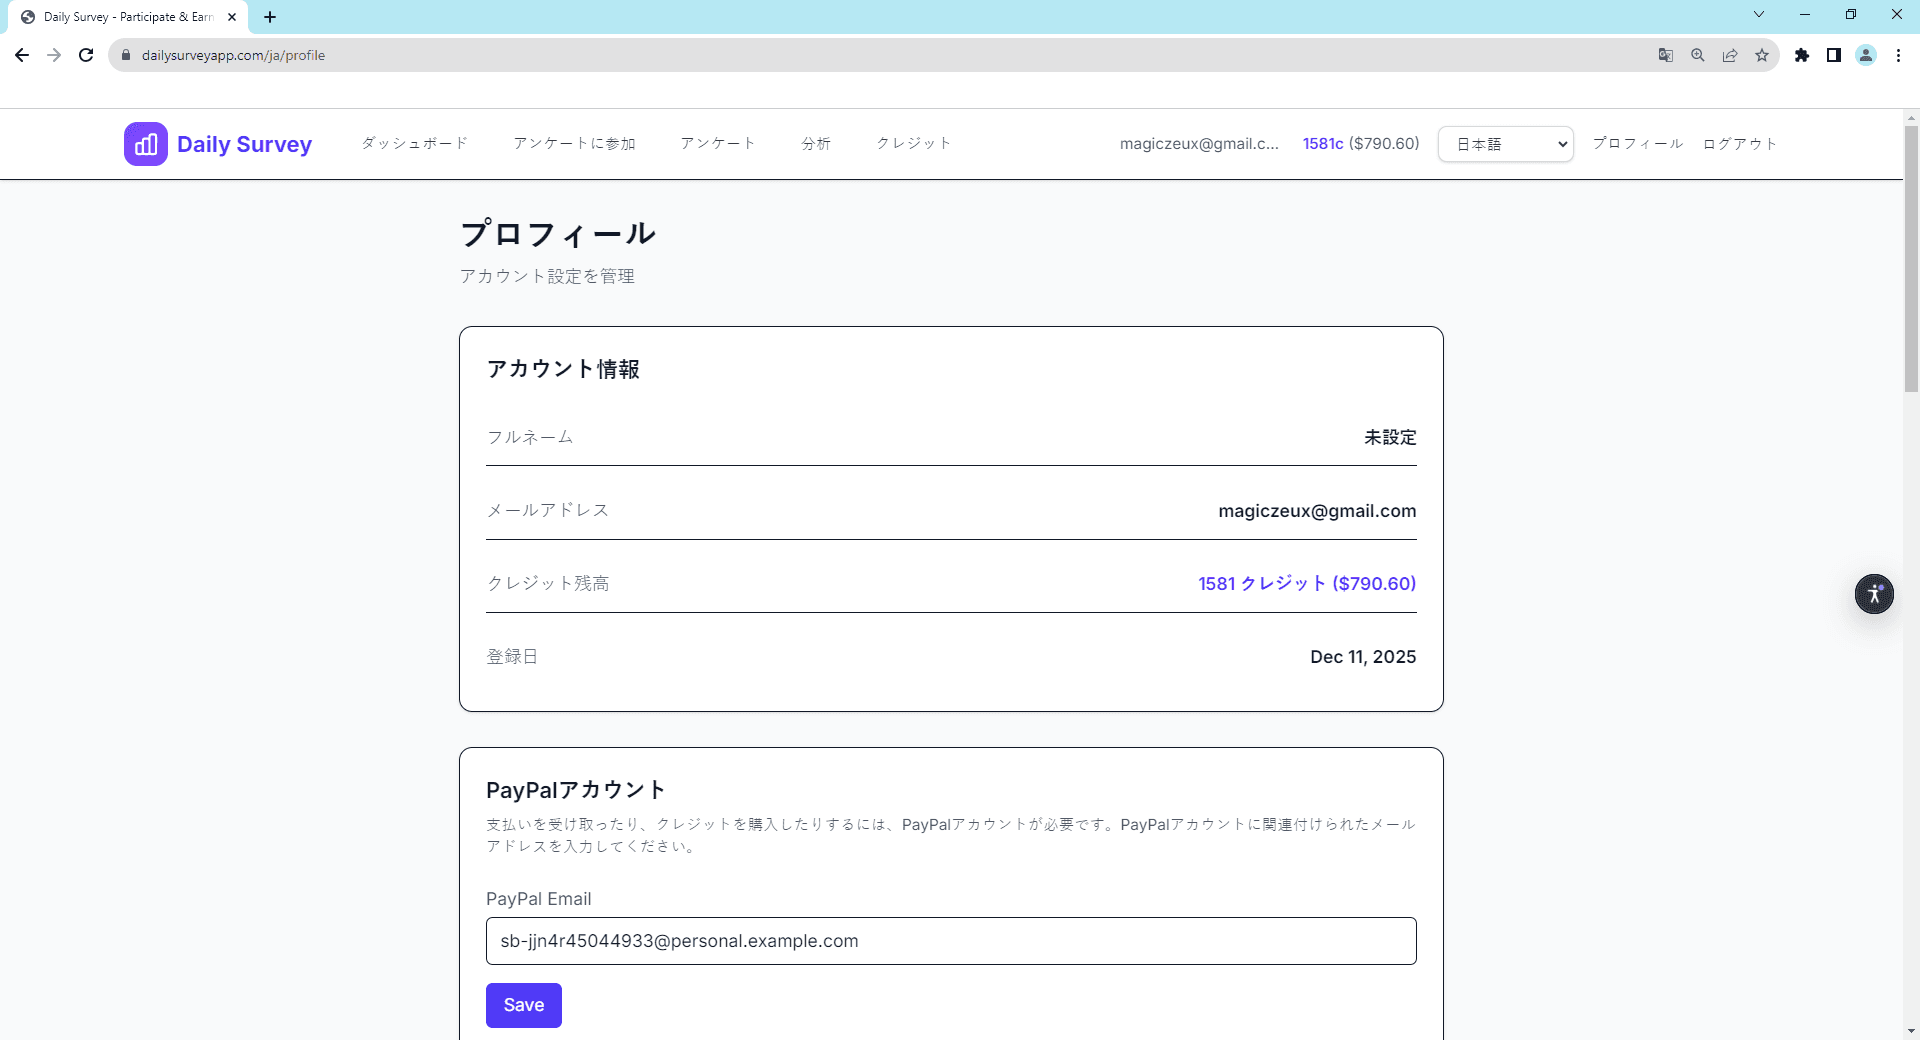Open the 1581 クレジット balance link
The height and width of the screenshot is (1040, 1920).
[1307, 583]
